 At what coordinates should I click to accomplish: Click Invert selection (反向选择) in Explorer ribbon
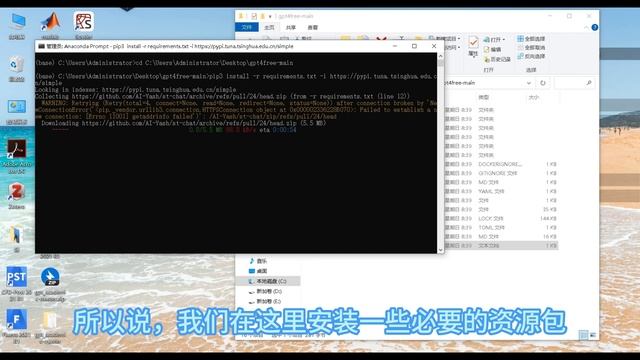(531, 56)
